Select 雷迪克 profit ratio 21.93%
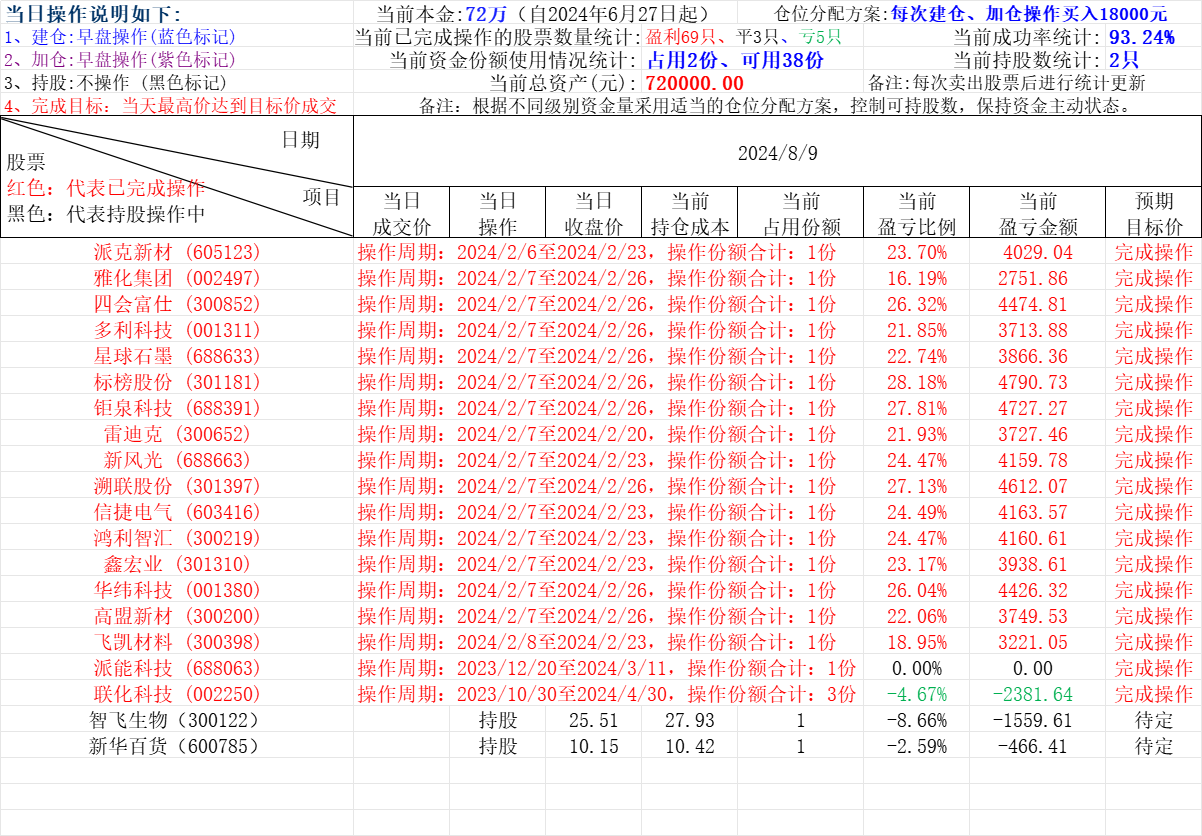This screenshot has height=836, width=1202. click(x=915, y=434)
